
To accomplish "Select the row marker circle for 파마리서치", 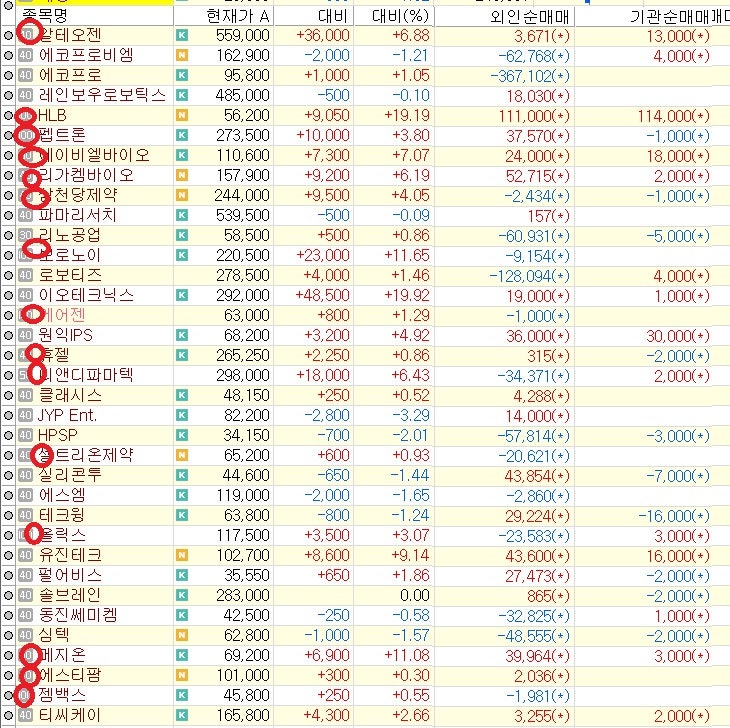I will [x=8, y=215].
